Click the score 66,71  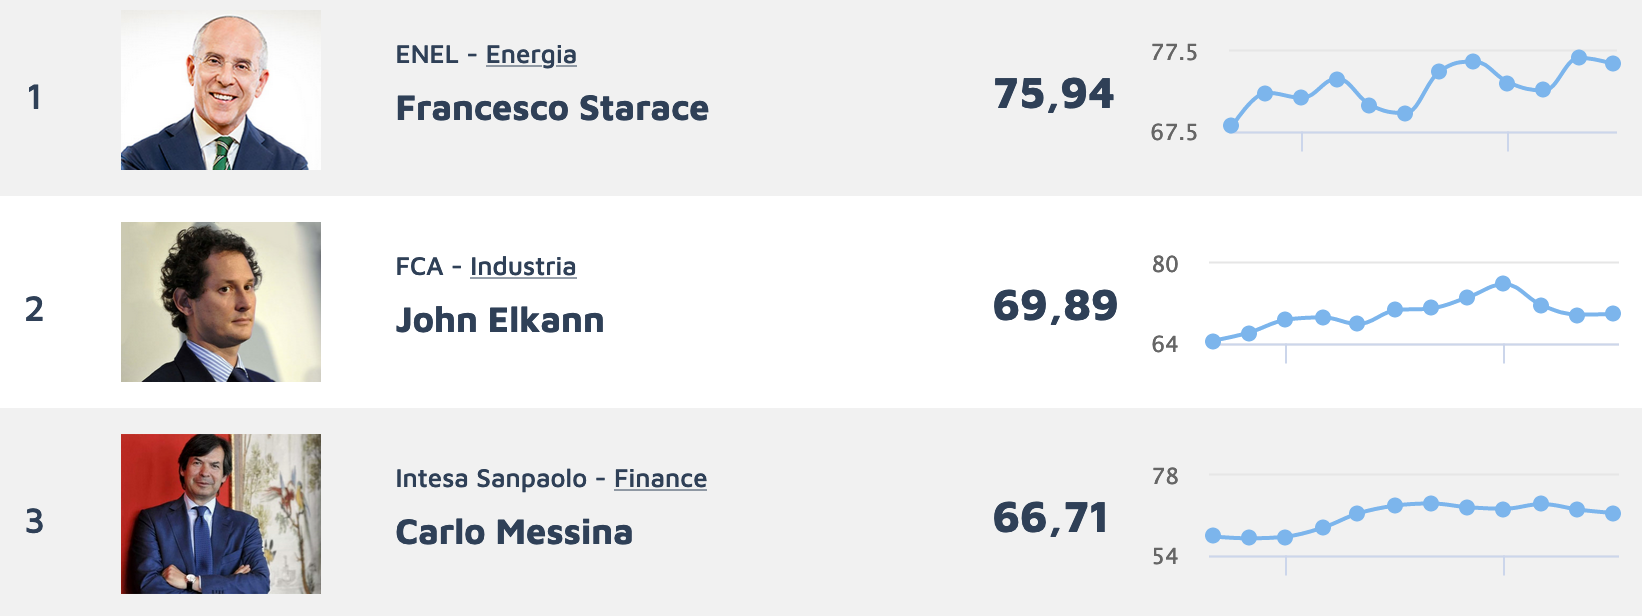click(1051, 518)
